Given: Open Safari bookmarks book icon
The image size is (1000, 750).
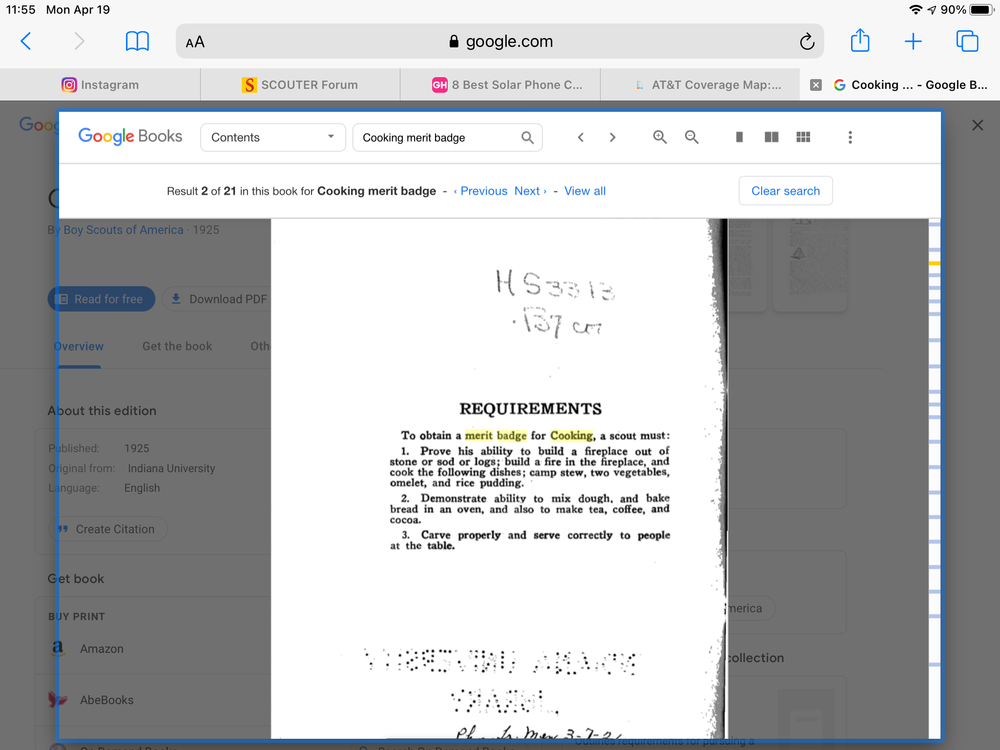Looking at the screenshot, I should 137,41.
